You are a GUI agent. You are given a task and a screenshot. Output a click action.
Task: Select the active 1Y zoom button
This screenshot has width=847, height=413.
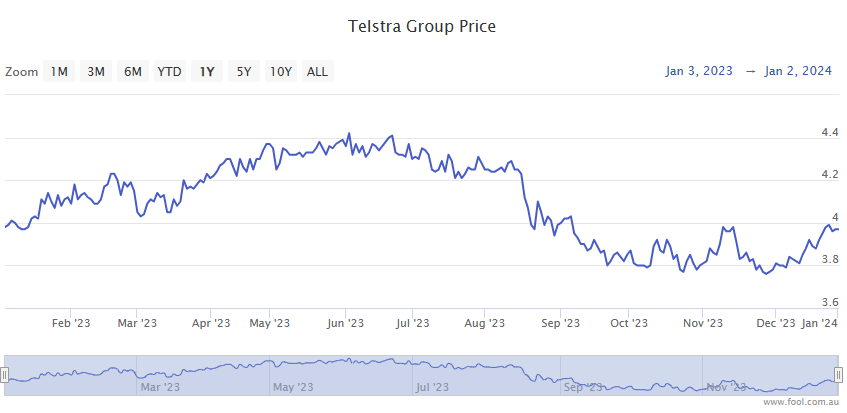tap(207, 71)
